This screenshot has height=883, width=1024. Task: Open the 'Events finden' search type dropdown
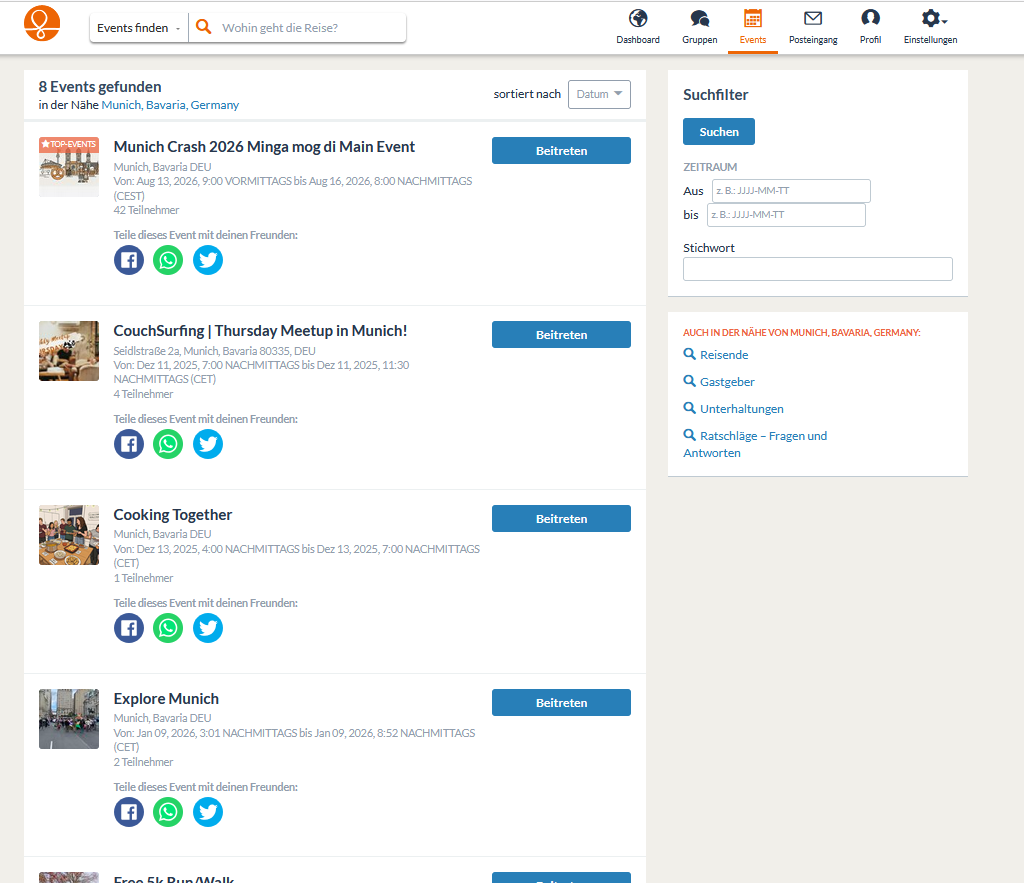click(x=139, y=28)
